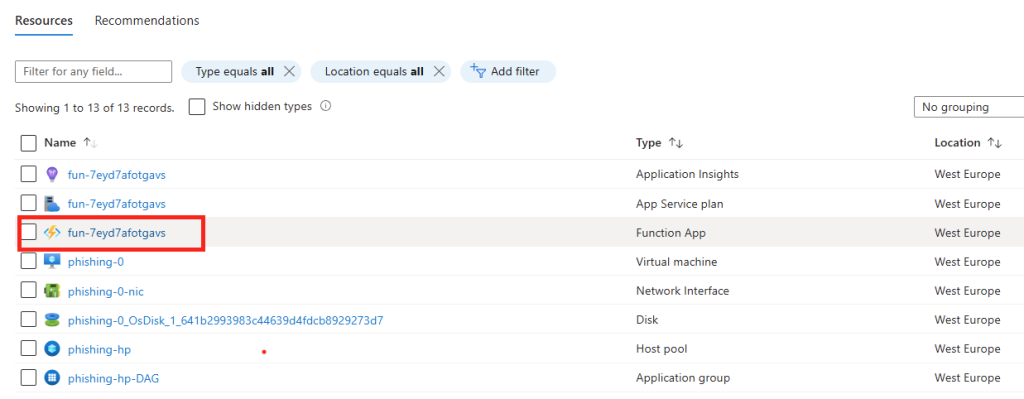The image size is (1024, 399).
Task: Switch to the Recommendations tab
Action: (147, 21)
